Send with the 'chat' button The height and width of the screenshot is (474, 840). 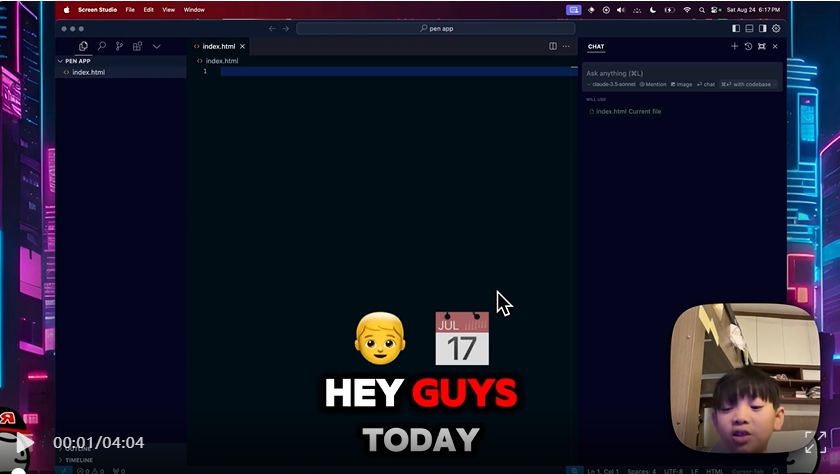706,84
